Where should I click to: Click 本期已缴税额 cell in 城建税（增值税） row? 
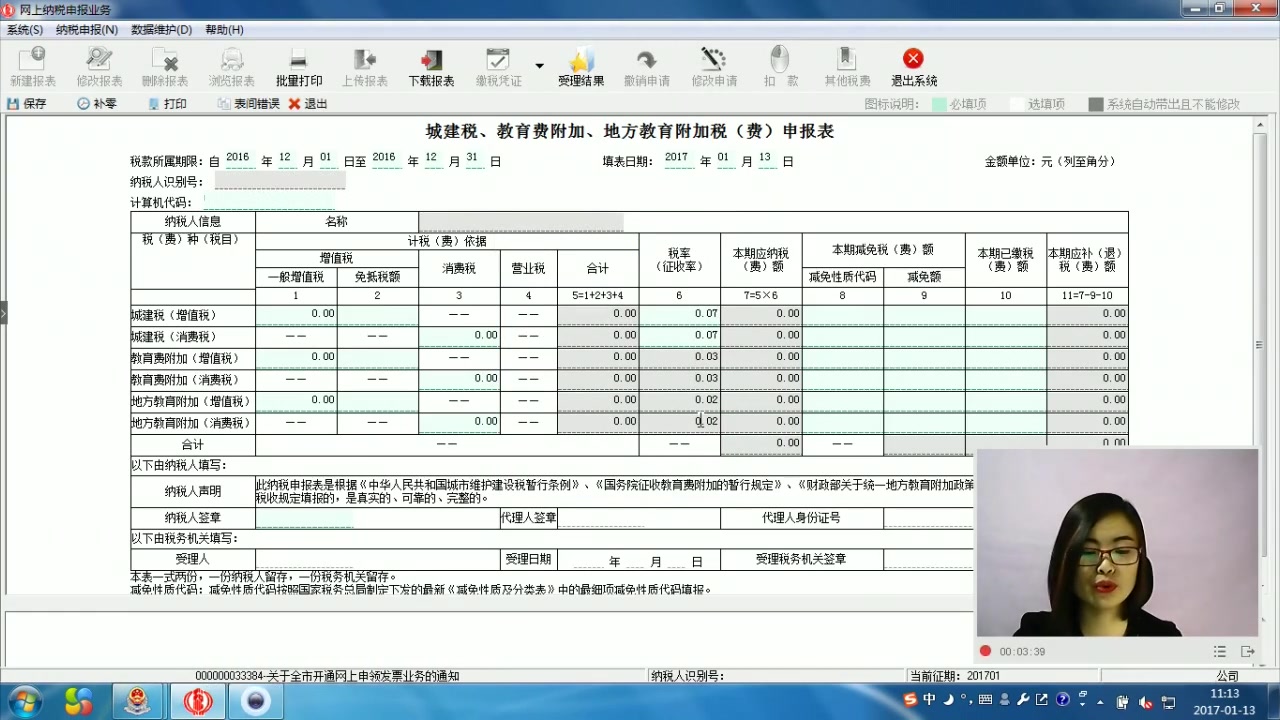[1005, 314]
